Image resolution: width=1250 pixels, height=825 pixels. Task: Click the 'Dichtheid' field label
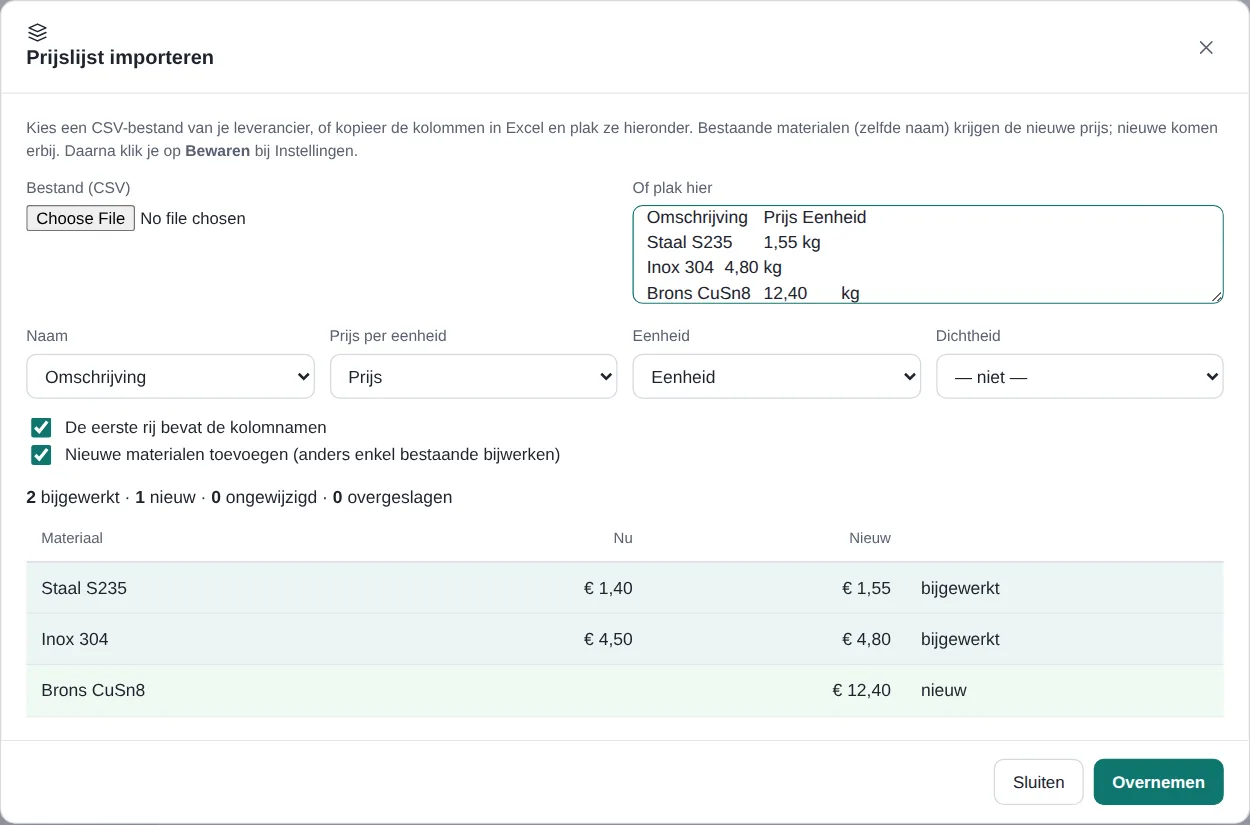[968, 336]
